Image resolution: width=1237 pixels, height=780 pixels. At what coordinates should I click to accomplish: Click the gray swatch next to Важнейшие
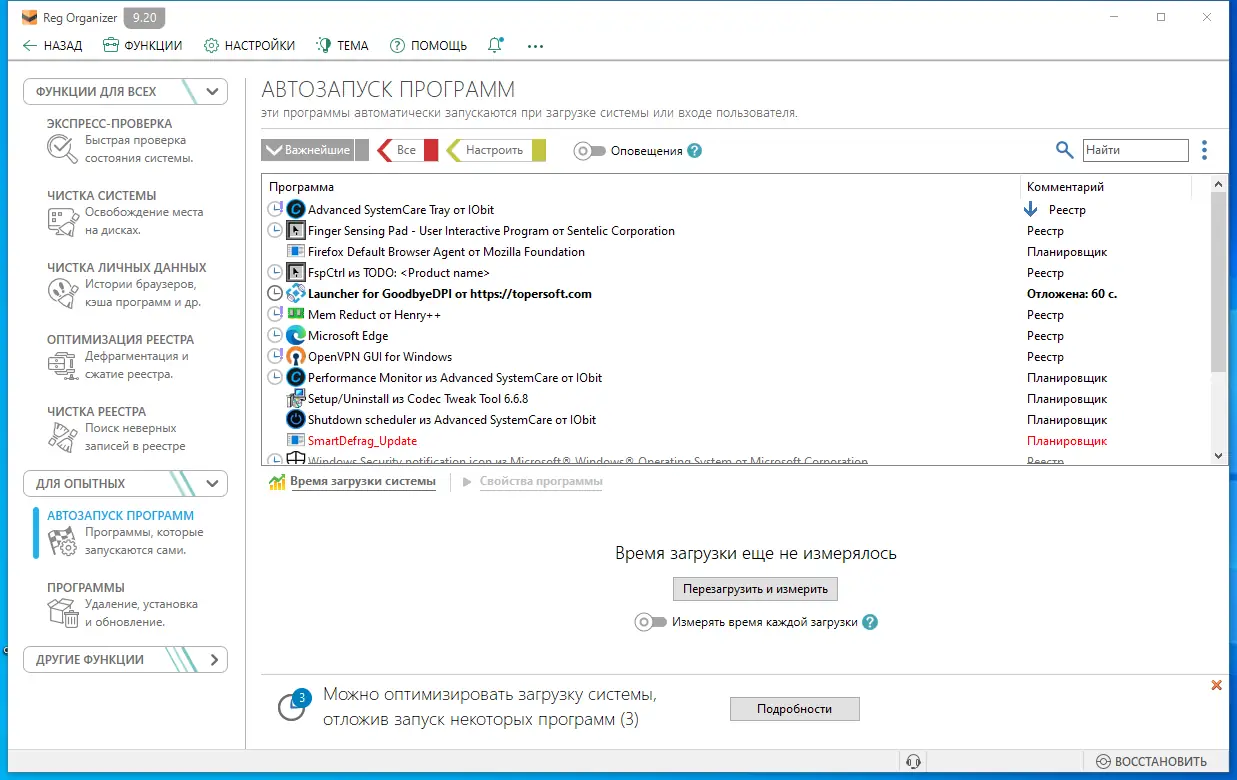362,150
